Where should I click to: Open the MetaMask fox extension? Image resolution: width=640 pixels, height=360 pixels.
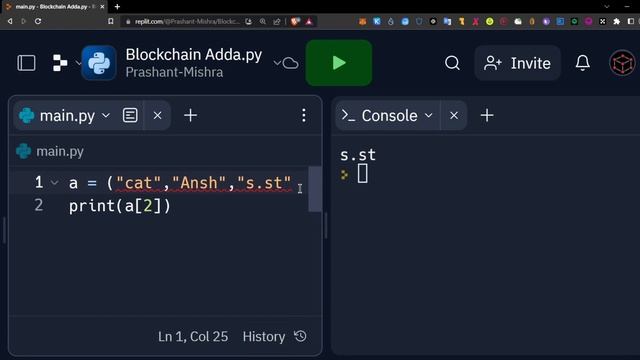[x=362, y=22]
